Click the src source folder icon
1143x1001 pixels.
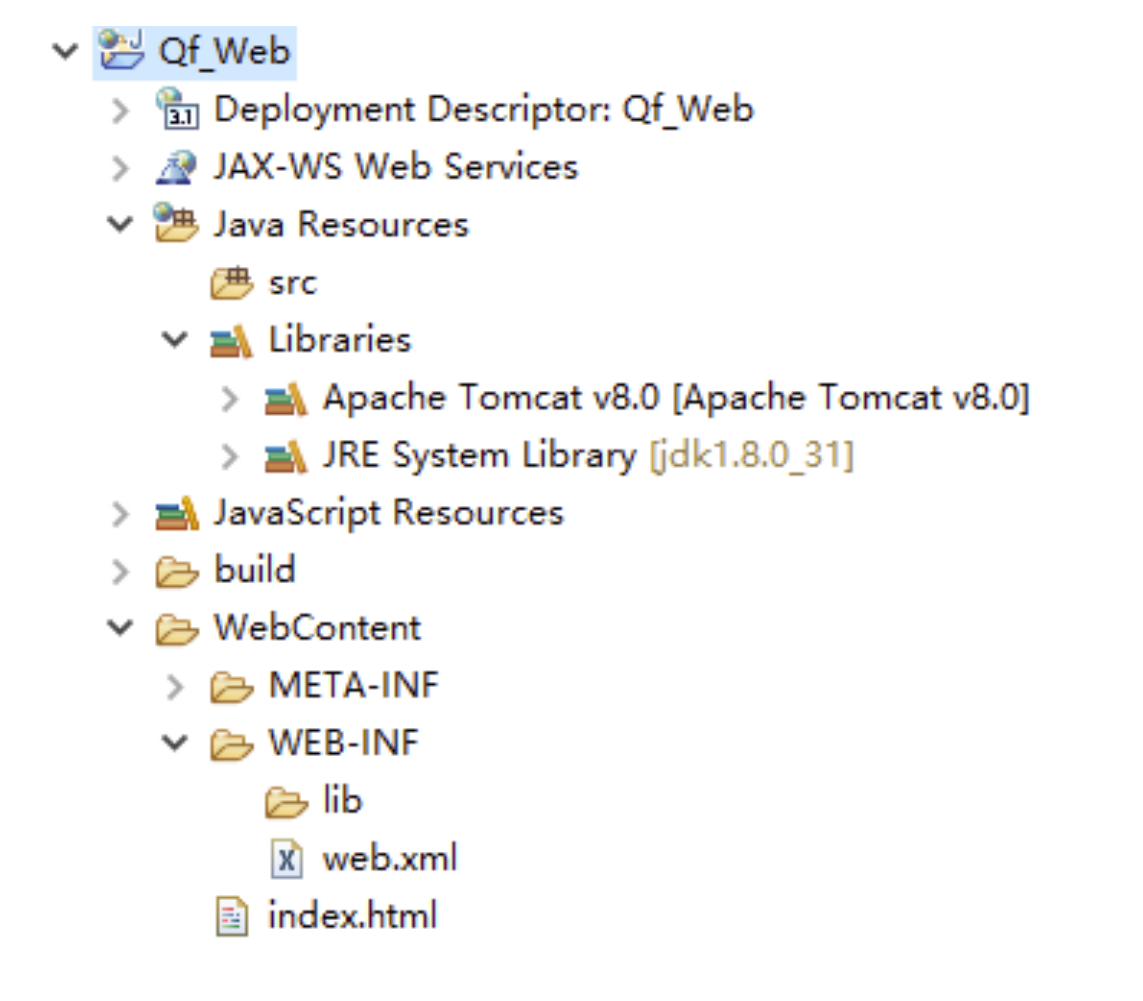tap(231, 282)
